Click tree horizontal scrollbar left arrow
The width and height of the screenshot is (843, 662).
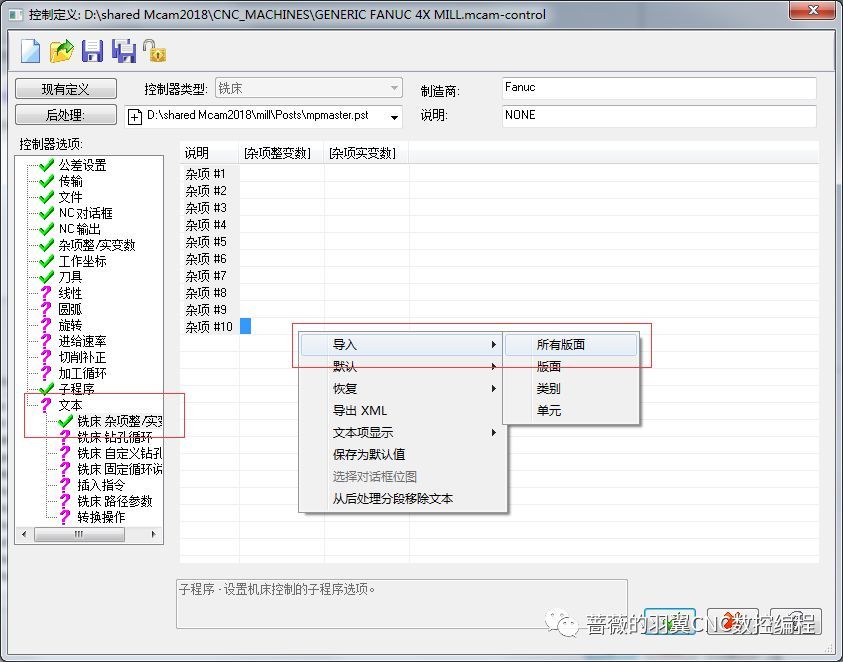click(24, 535)
